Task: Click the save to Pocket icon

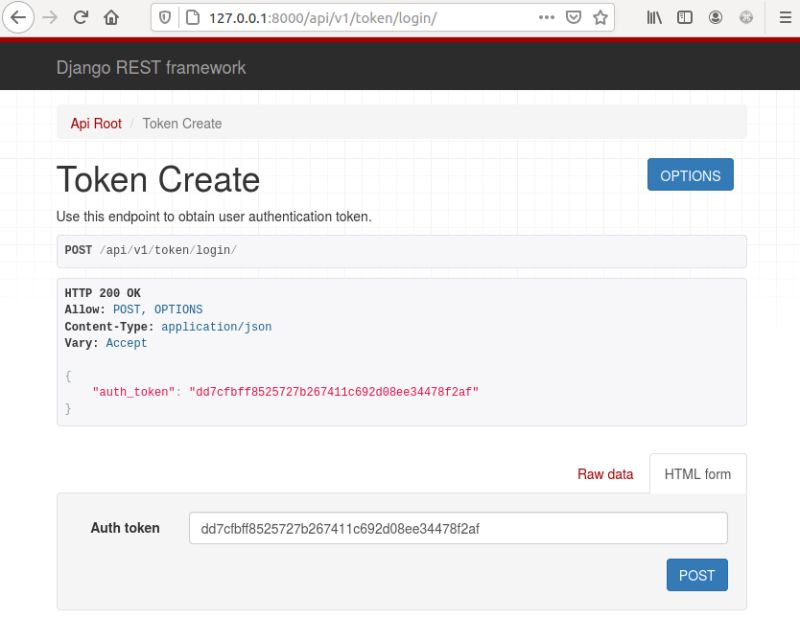Action: [x=572, y=17]
